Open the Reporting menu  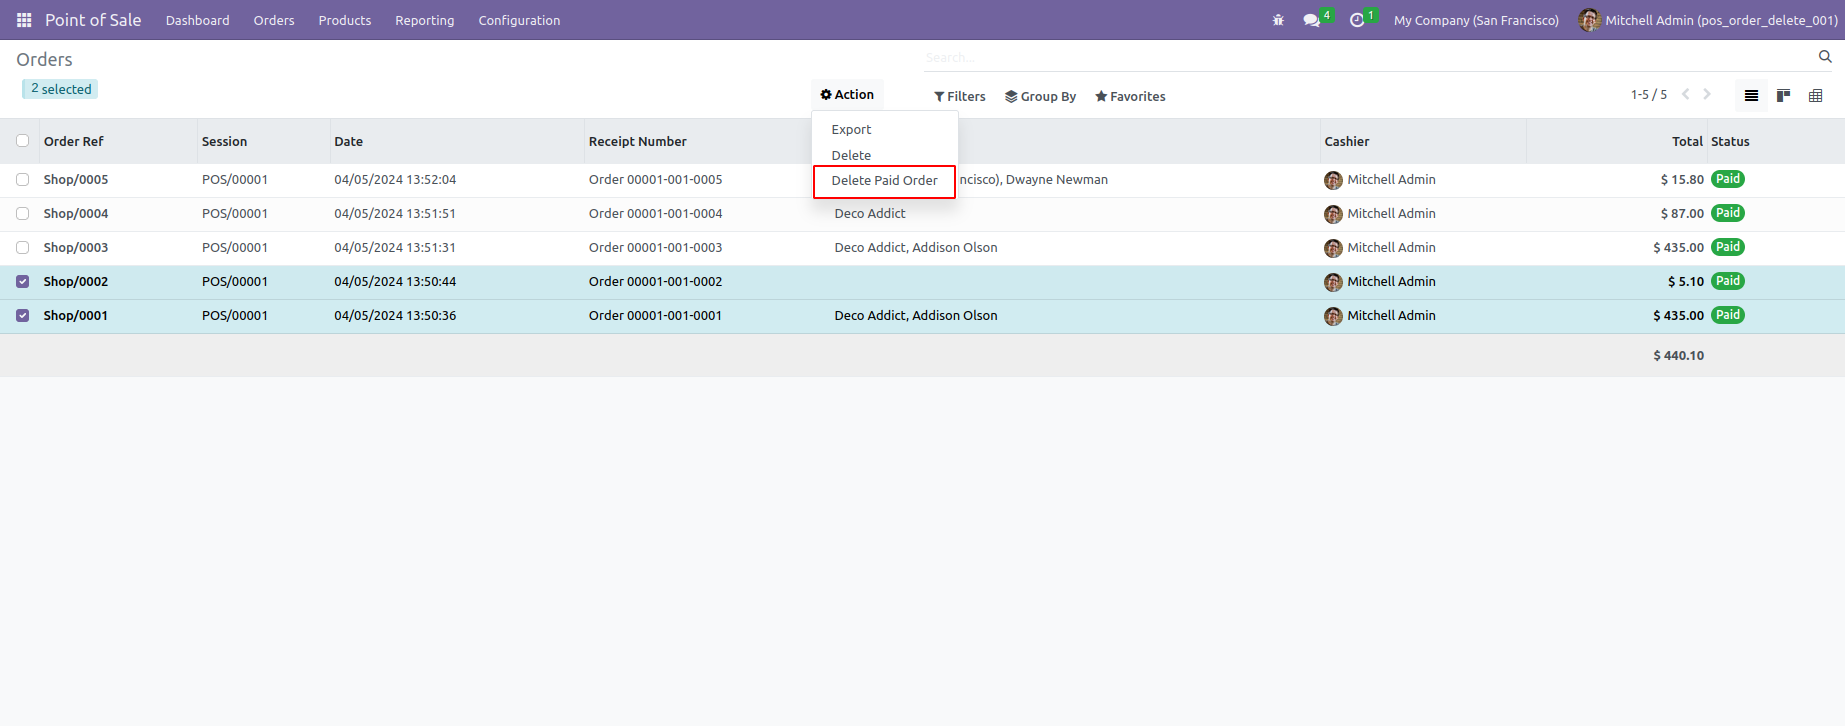[x=424, y=20]
